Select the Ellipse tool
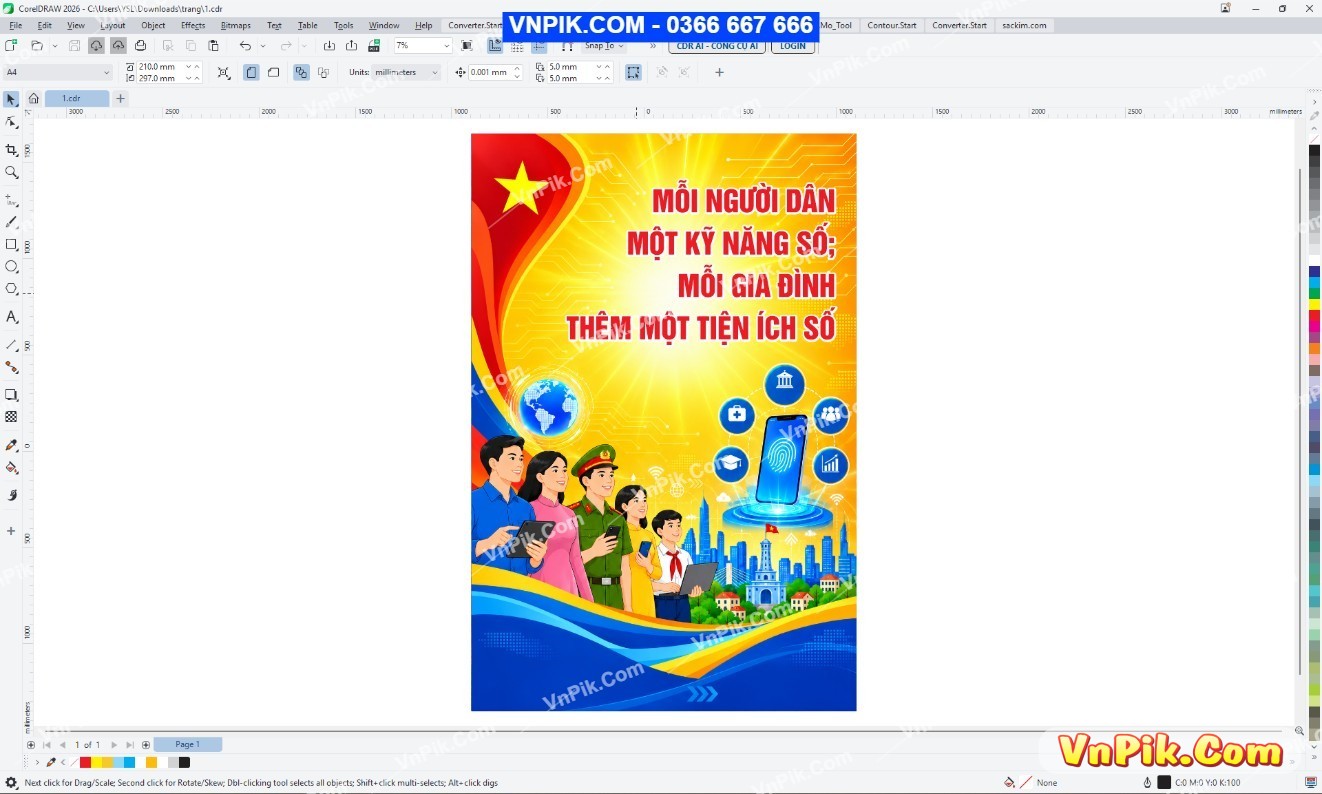This screenshot has width=1322, height=794. click(11, 266)
